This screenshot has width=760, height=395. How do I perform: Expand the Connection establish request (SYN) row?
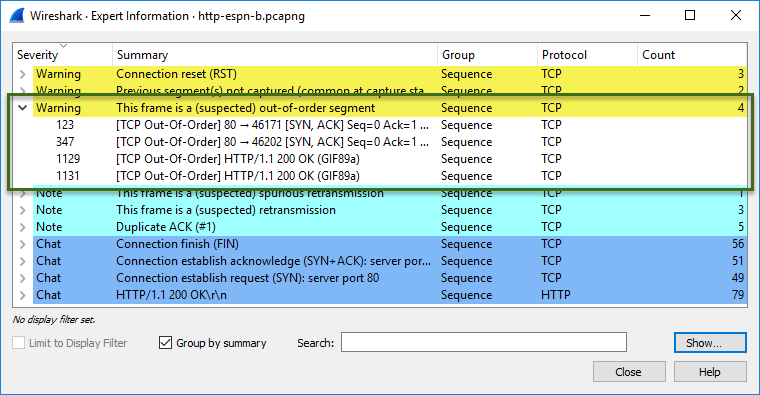[22, 278]
